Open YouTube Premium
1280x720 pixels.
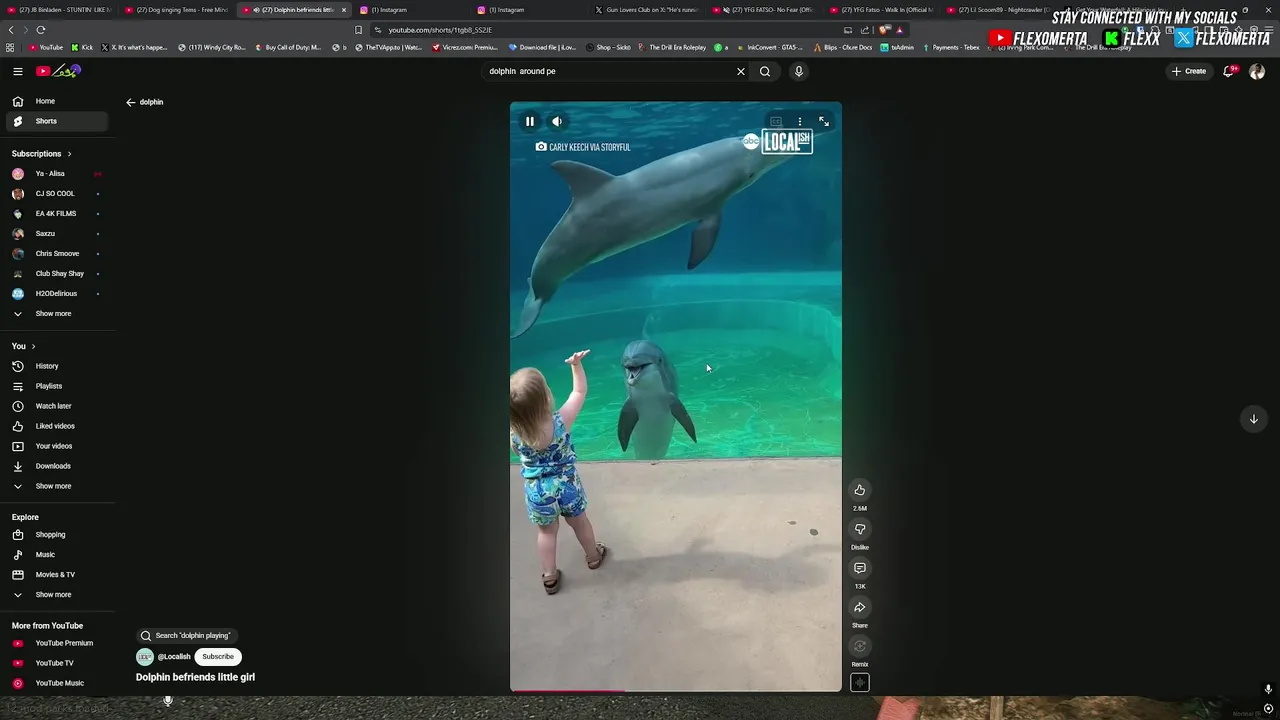pos(57,643)
